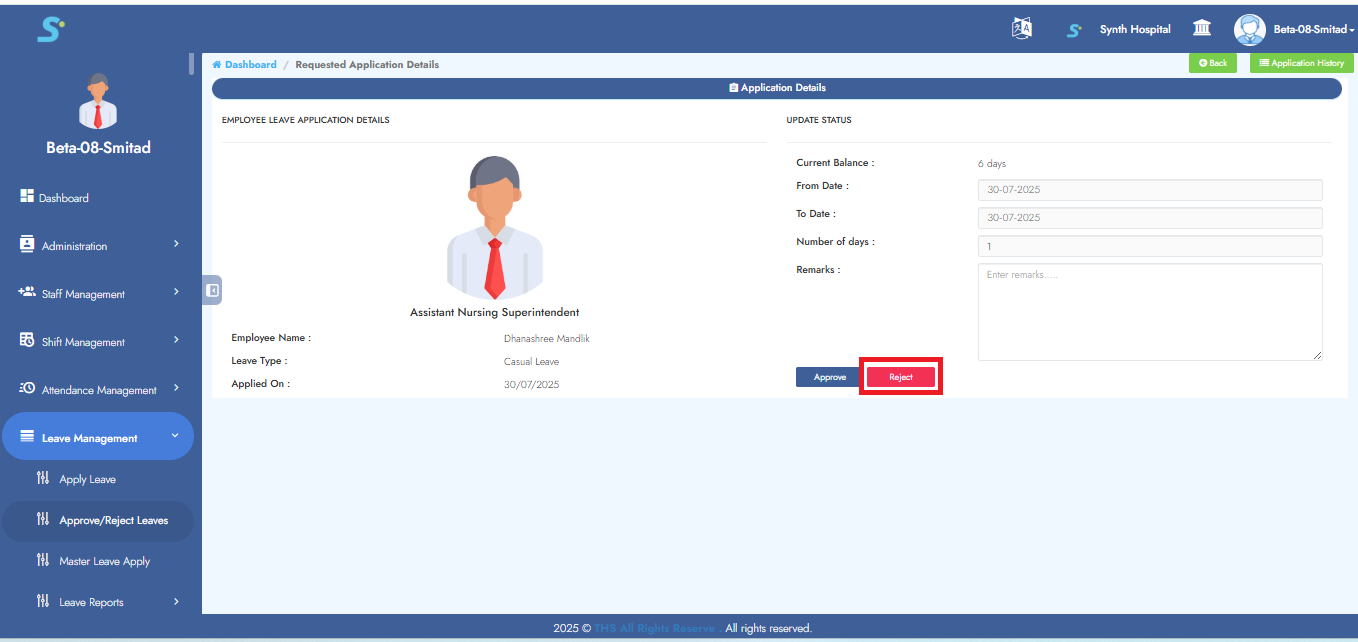This screenshot has height=642, width=1358.
Task: Click into the Remarks text area
Action: point(1149,312)
